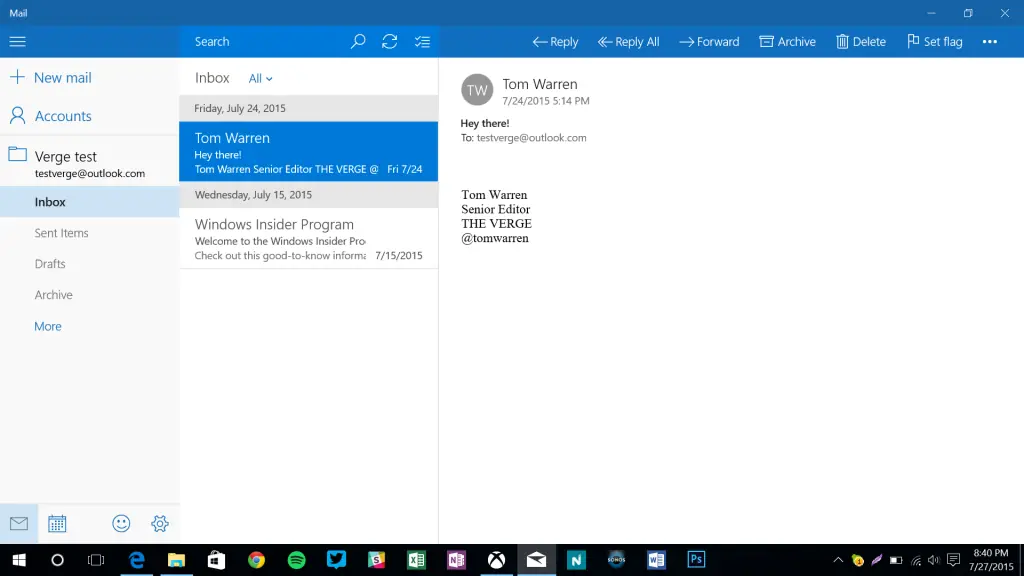The width and height of the screenshot is (1024, 576).
Task: Click the search magnifier icon
Action: coord(358,41)
